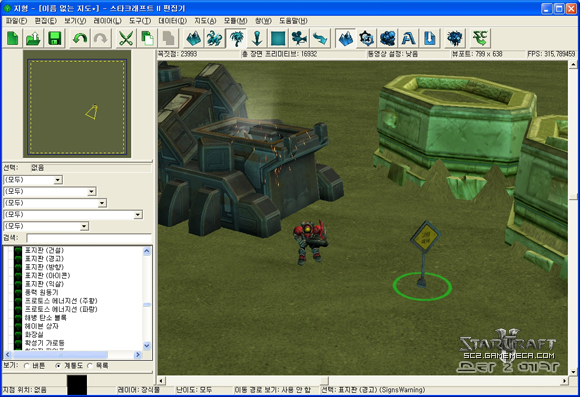Screen dimensions: 580x397
Task: Open the 파일(F) menu
Action: 16,21
